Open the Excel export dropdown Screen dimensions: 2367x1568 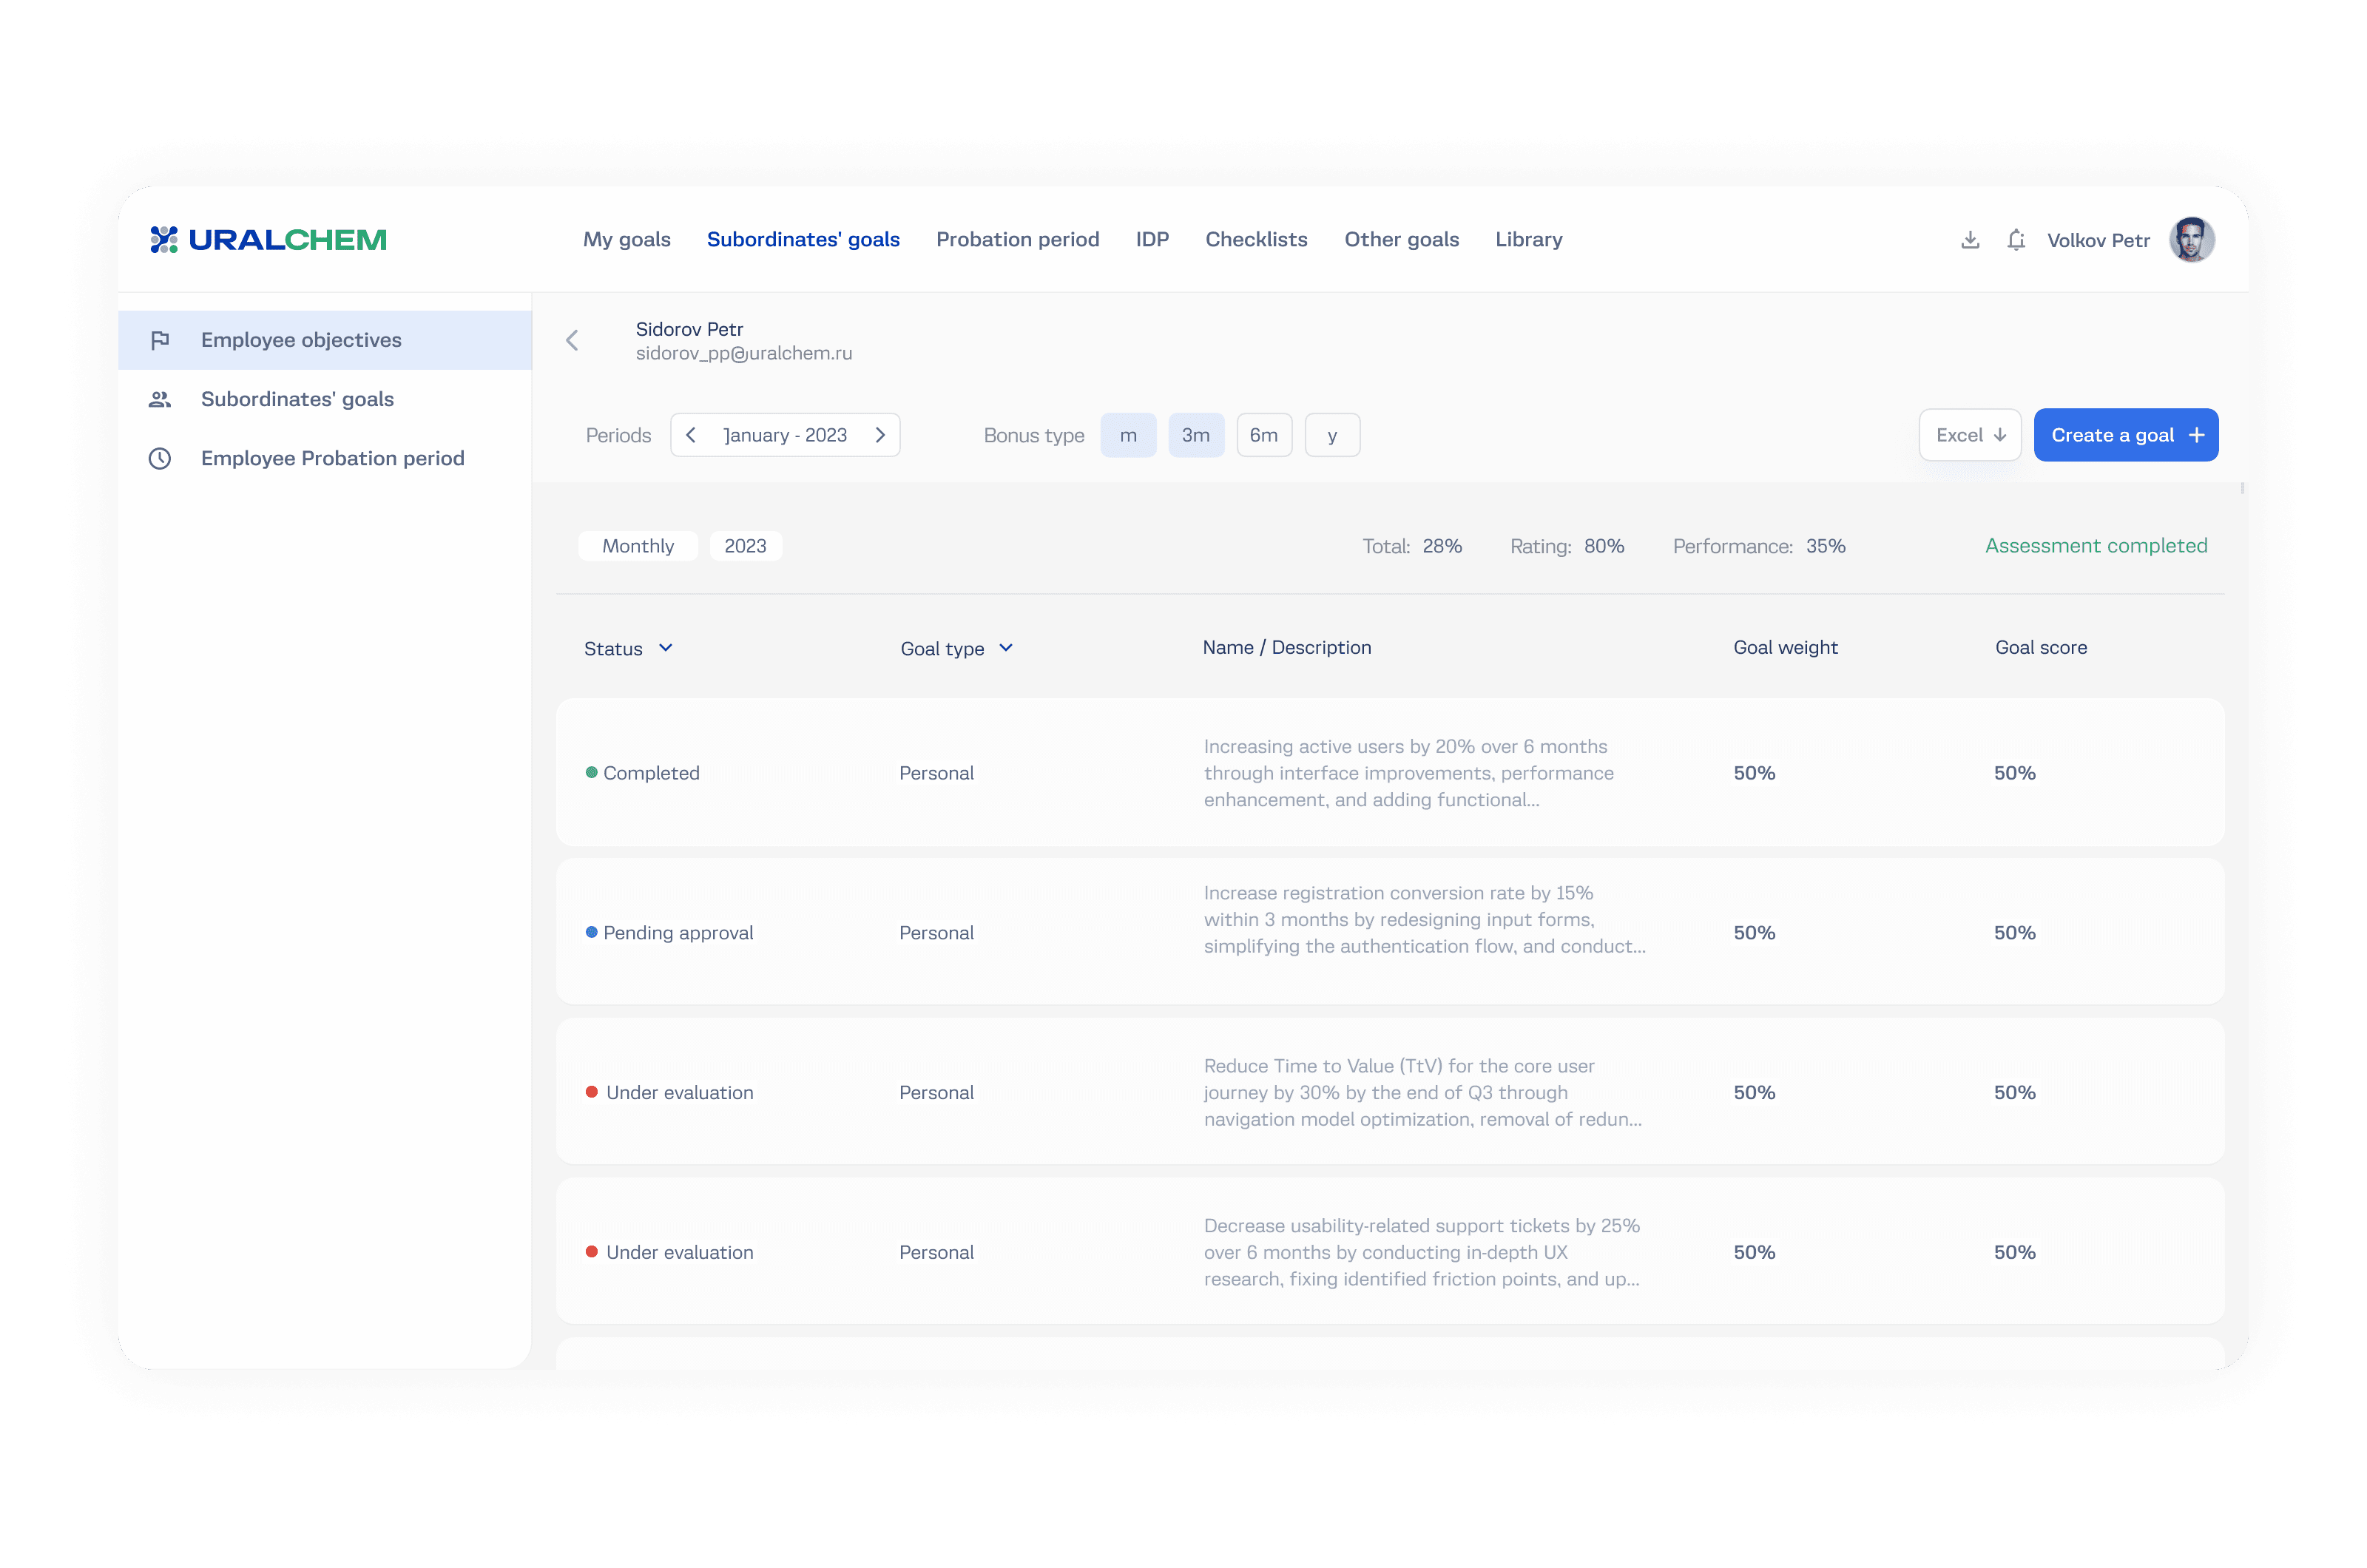coord(1970,435)
